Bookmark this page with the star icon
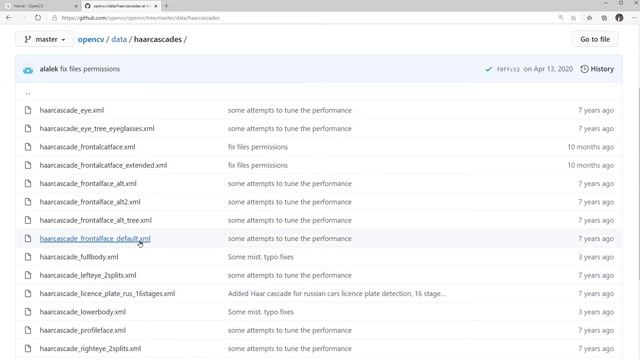 pos(573,18)
